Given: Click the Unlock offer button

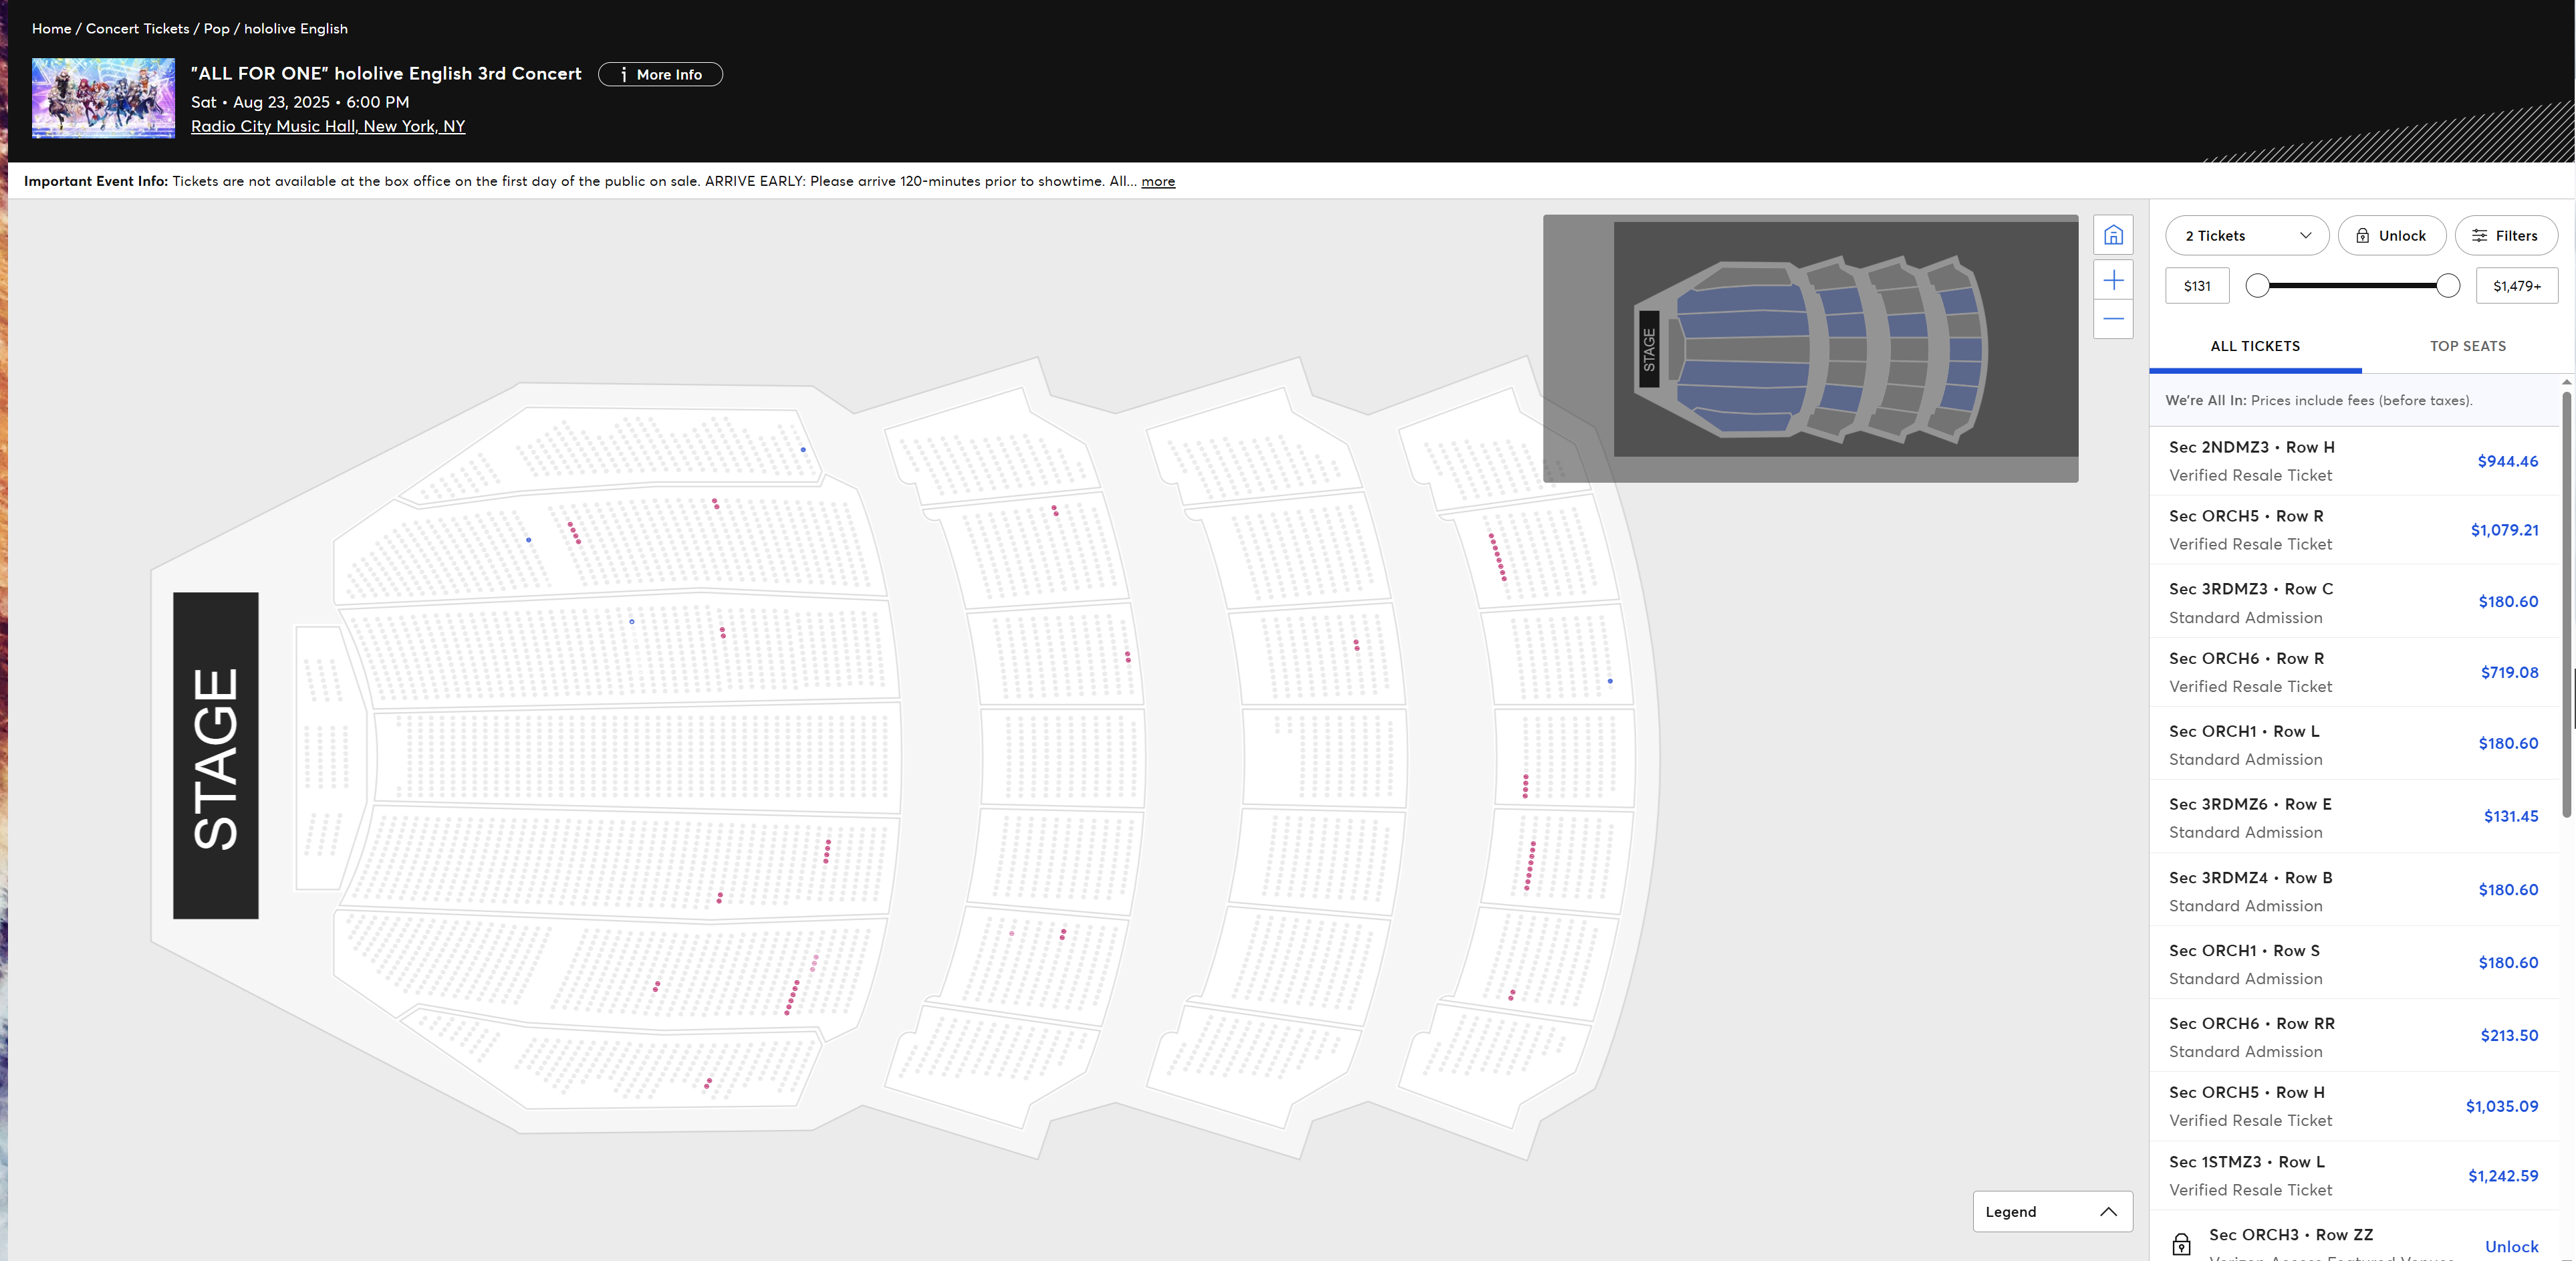Looking at the screenshot, I should click(x=2391, y=236).
